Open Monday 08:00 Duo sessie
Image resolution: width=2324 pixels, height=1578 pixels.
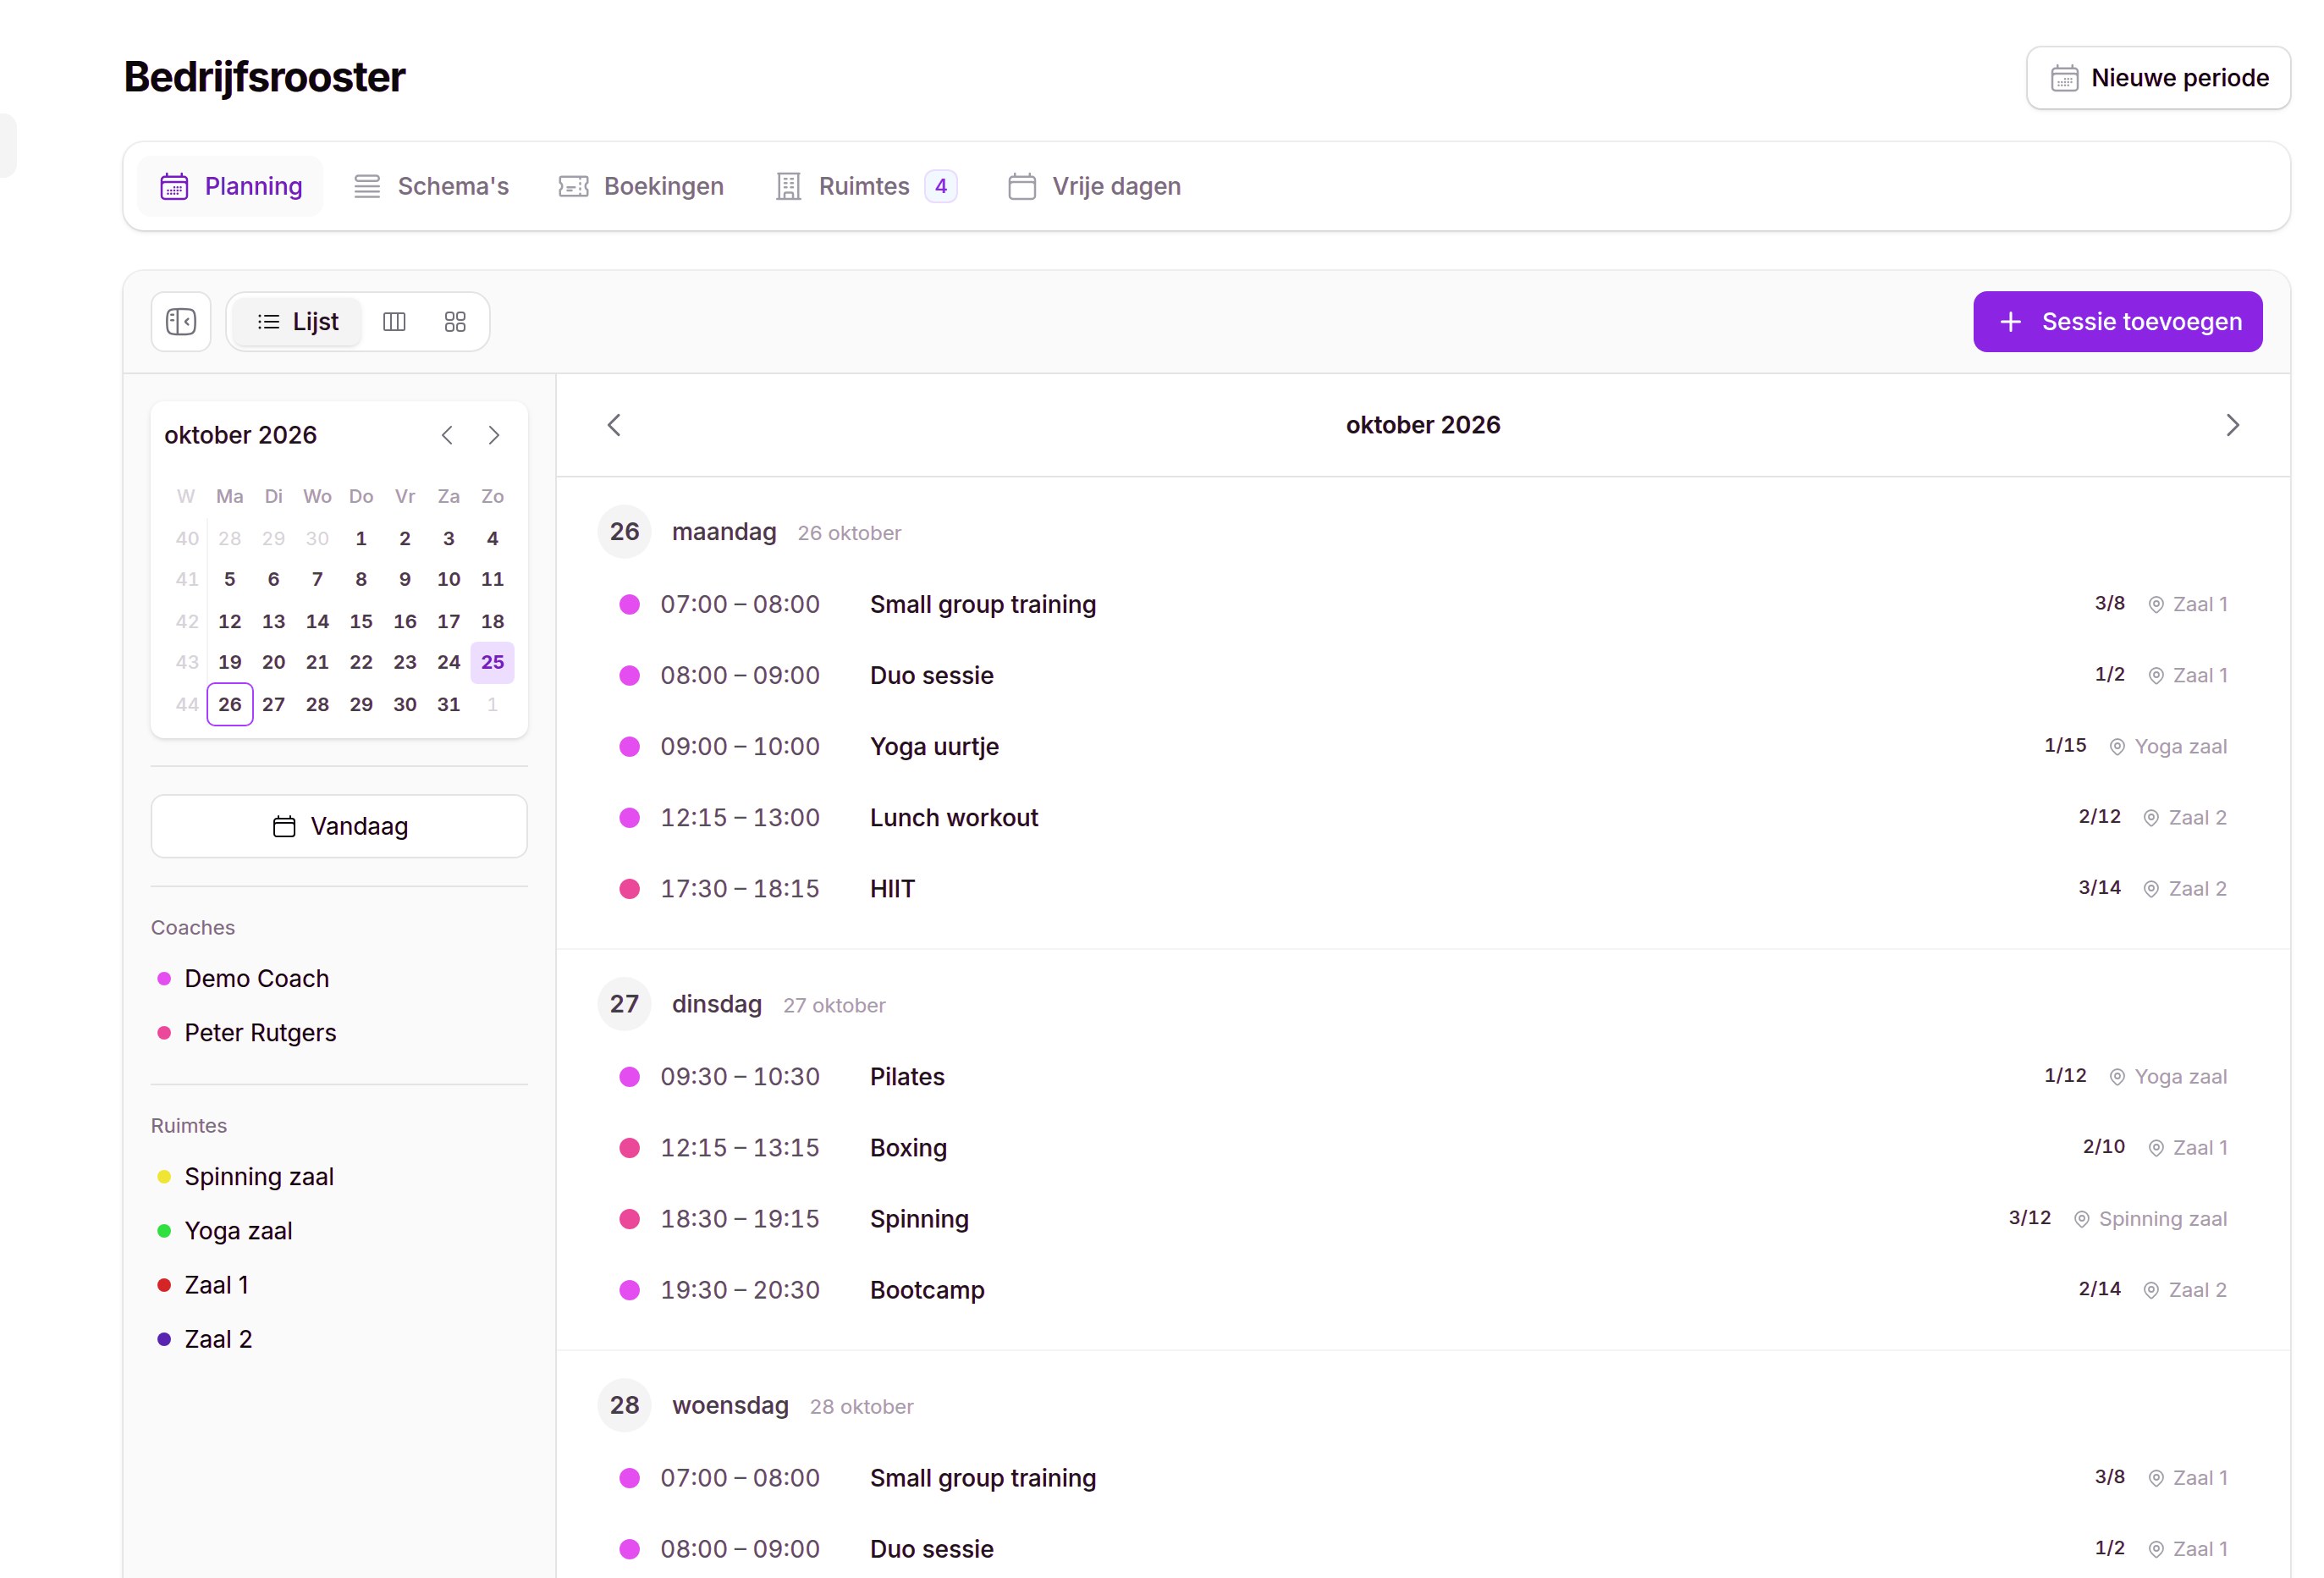[1422, 675]
